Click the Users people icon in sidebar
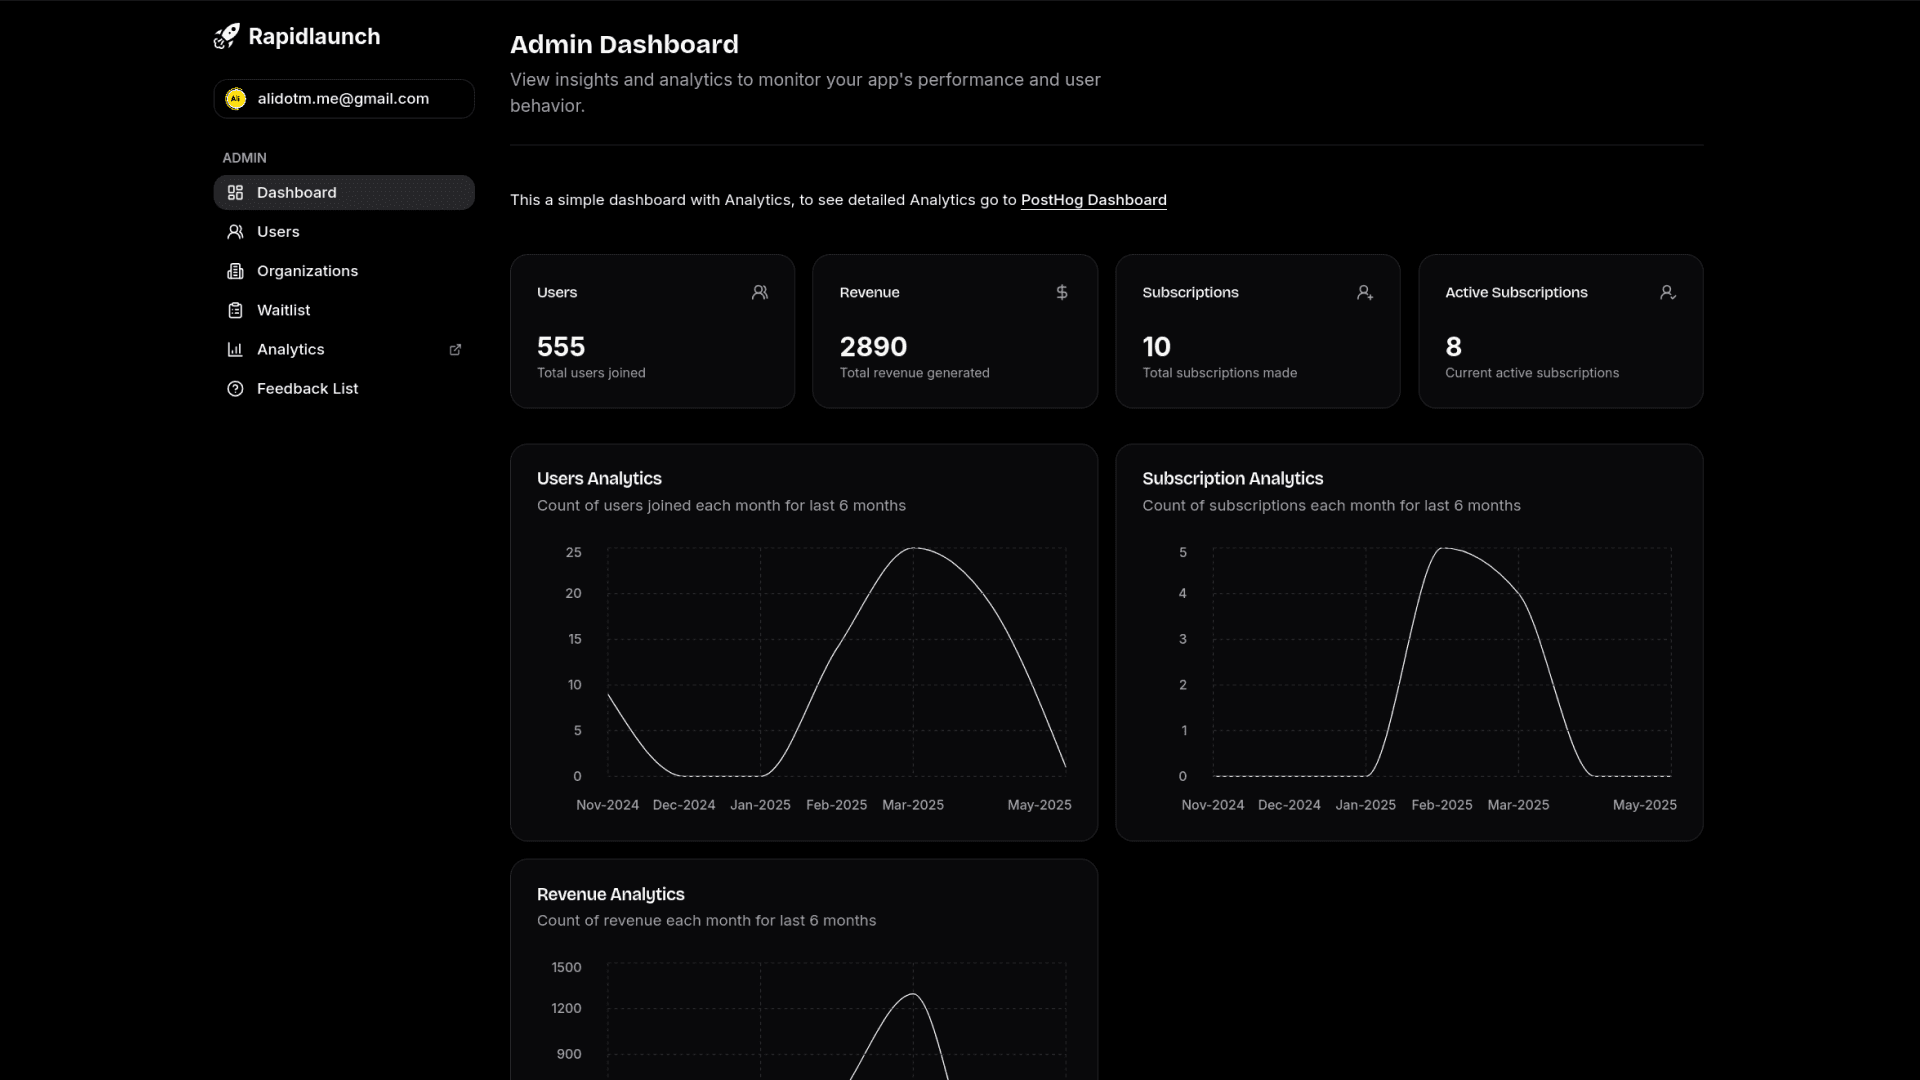Screen dimensions: 1920x1080 235,232
